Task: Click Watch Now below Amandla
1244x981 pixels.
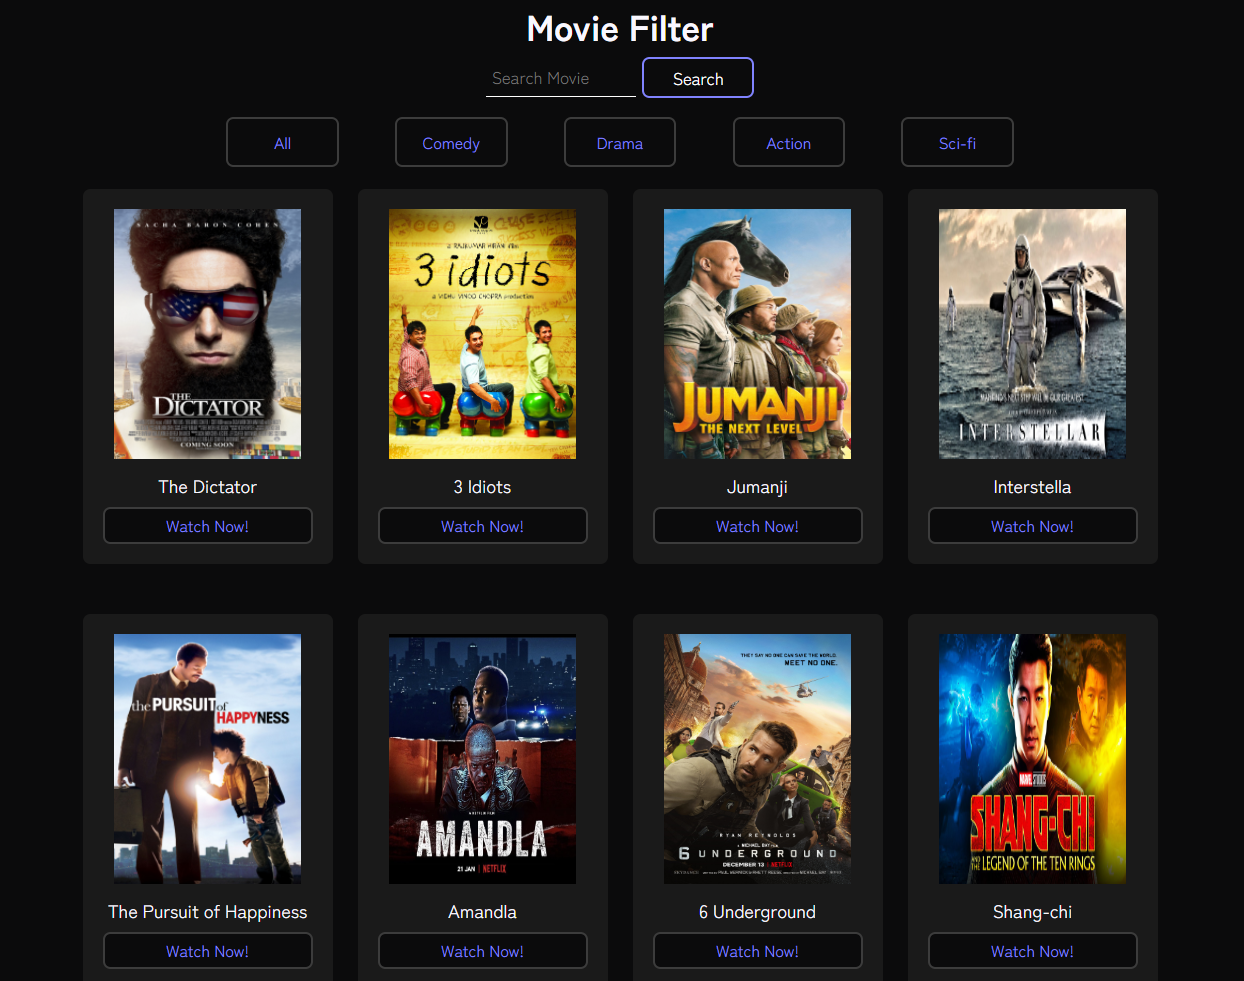Action: coord(482,951)
